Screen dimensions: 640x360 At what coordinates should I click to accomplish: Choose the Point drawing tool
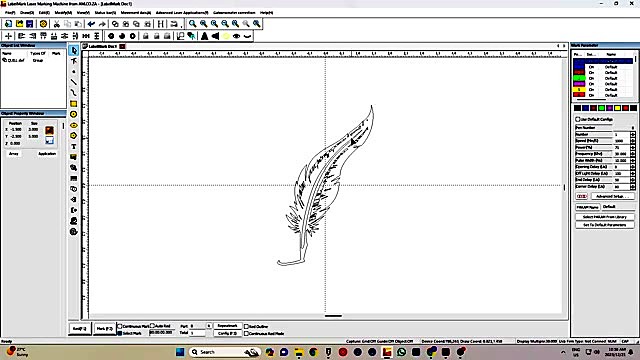pyautogui.click(x=73, y=71)
